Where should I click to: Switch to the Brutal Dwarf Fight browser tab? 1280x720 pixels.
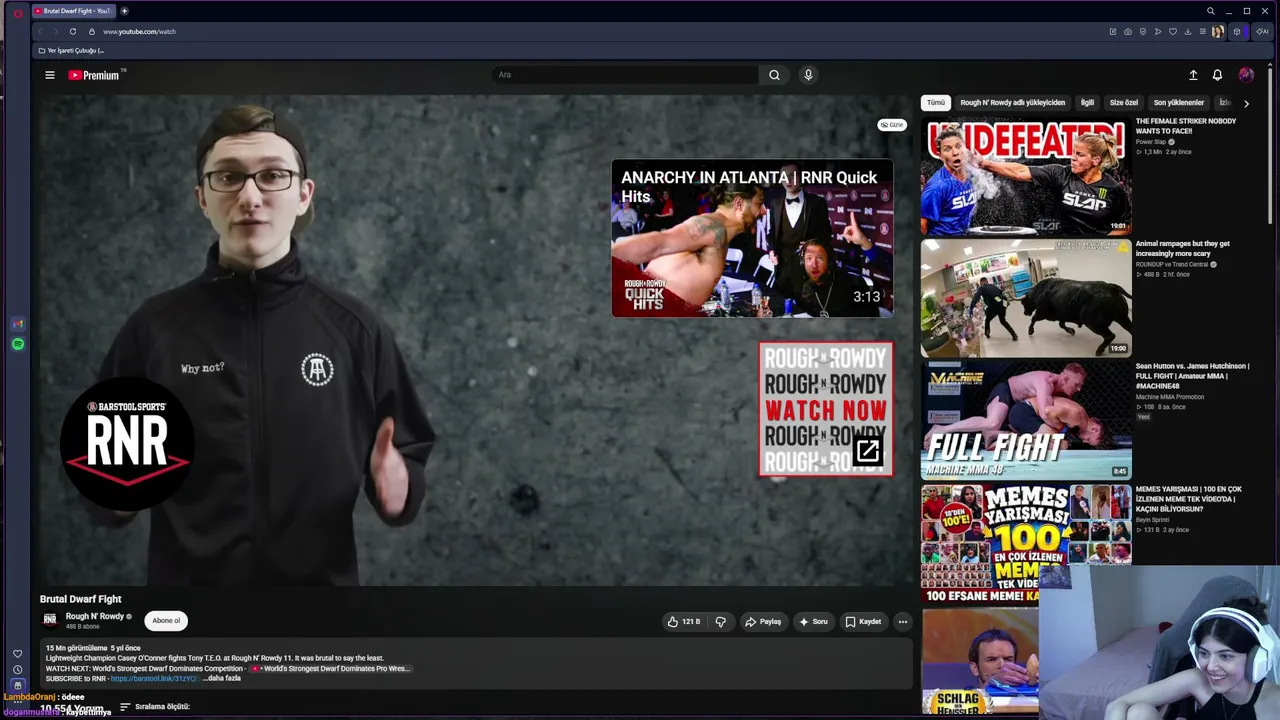(x=74, y=11)
